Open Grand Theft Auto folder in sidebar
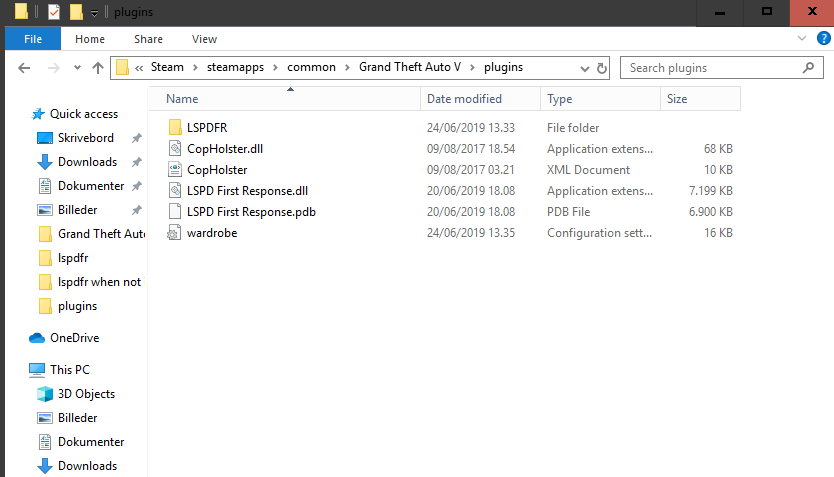 click(101, 234)
